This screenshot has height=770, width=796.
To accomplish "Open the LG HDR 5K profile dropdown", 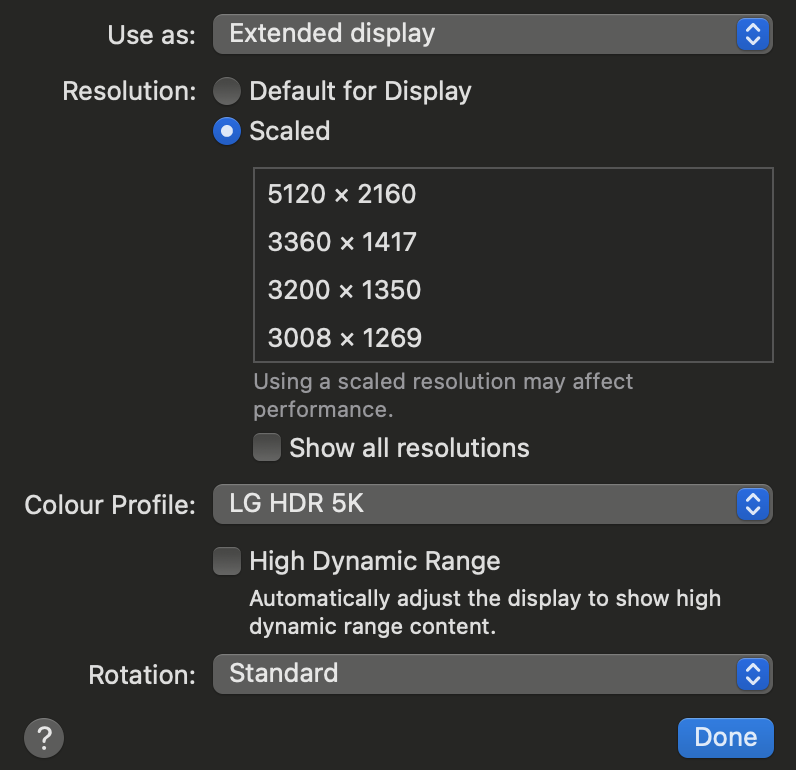I will [x=478, y=504].
